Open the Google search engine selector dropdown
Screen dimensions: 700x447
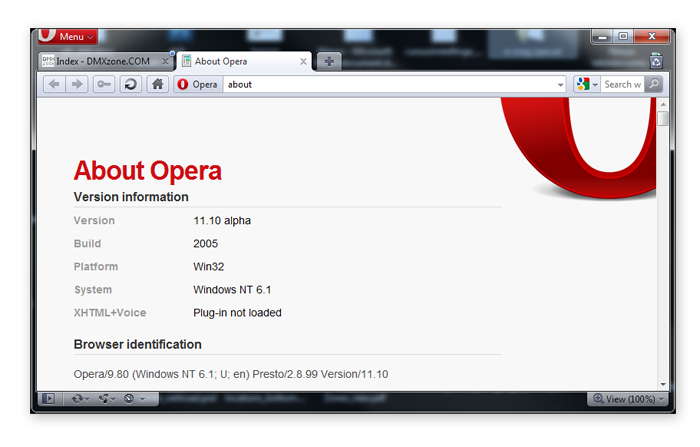click(x=587, y=84)
